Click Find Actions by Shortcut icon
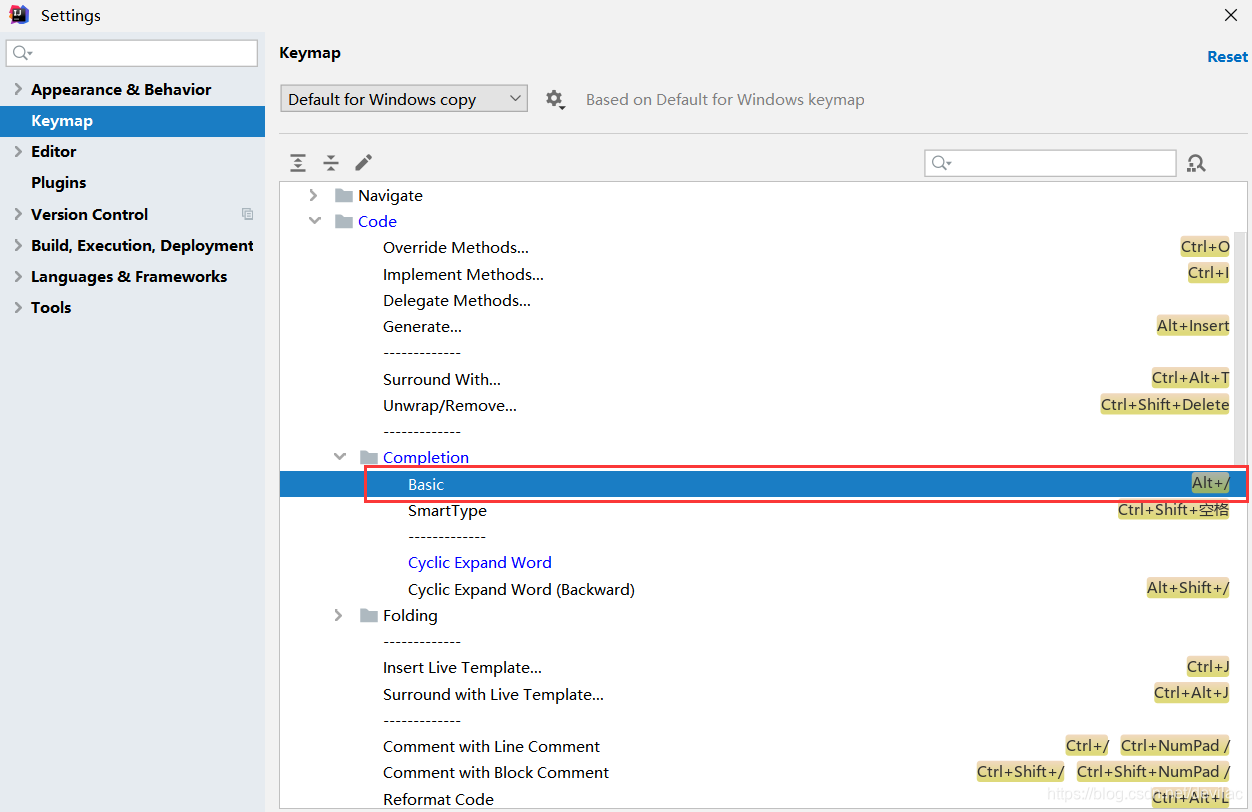The width and height of the screenshot is (1252, 812). pos(1196,163)
